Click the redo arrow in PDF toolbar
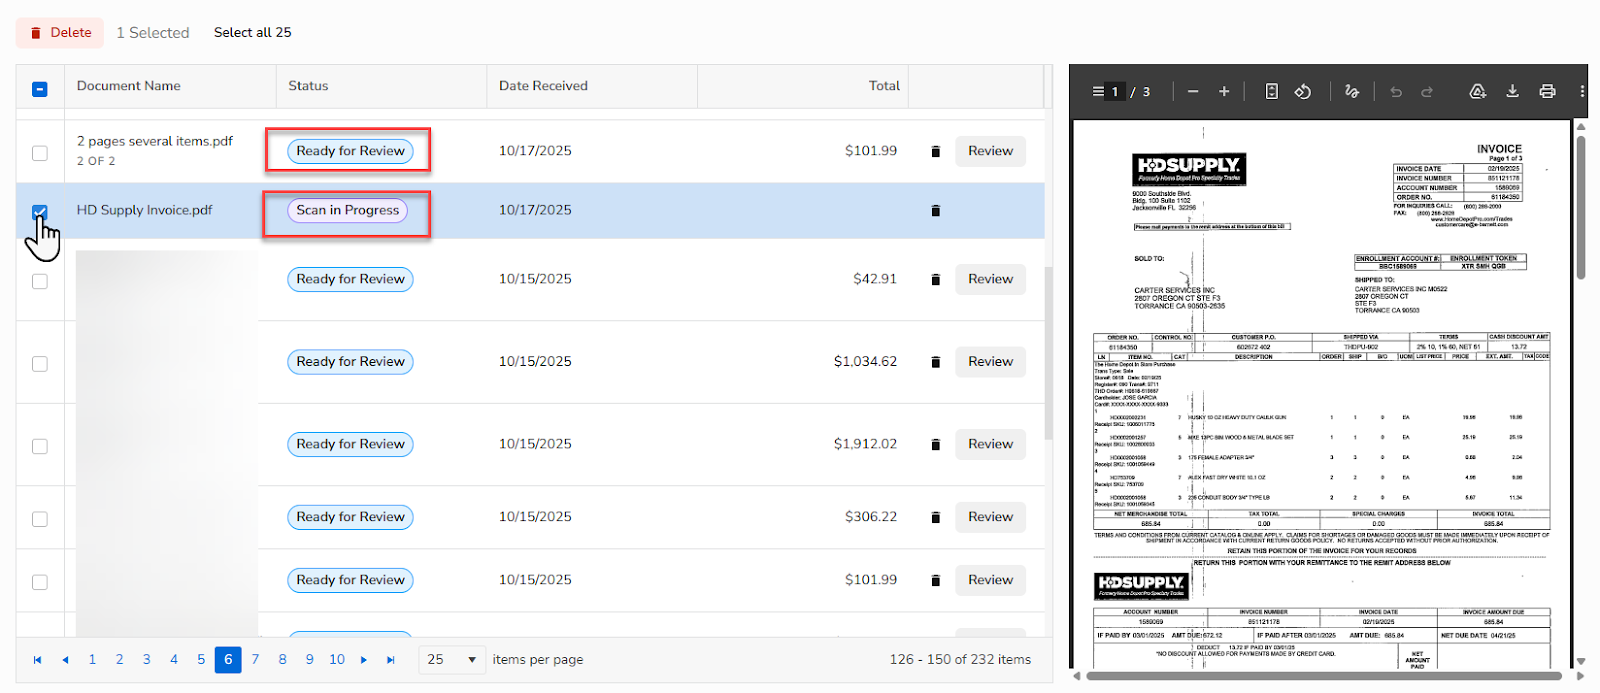 (1427, 91)
